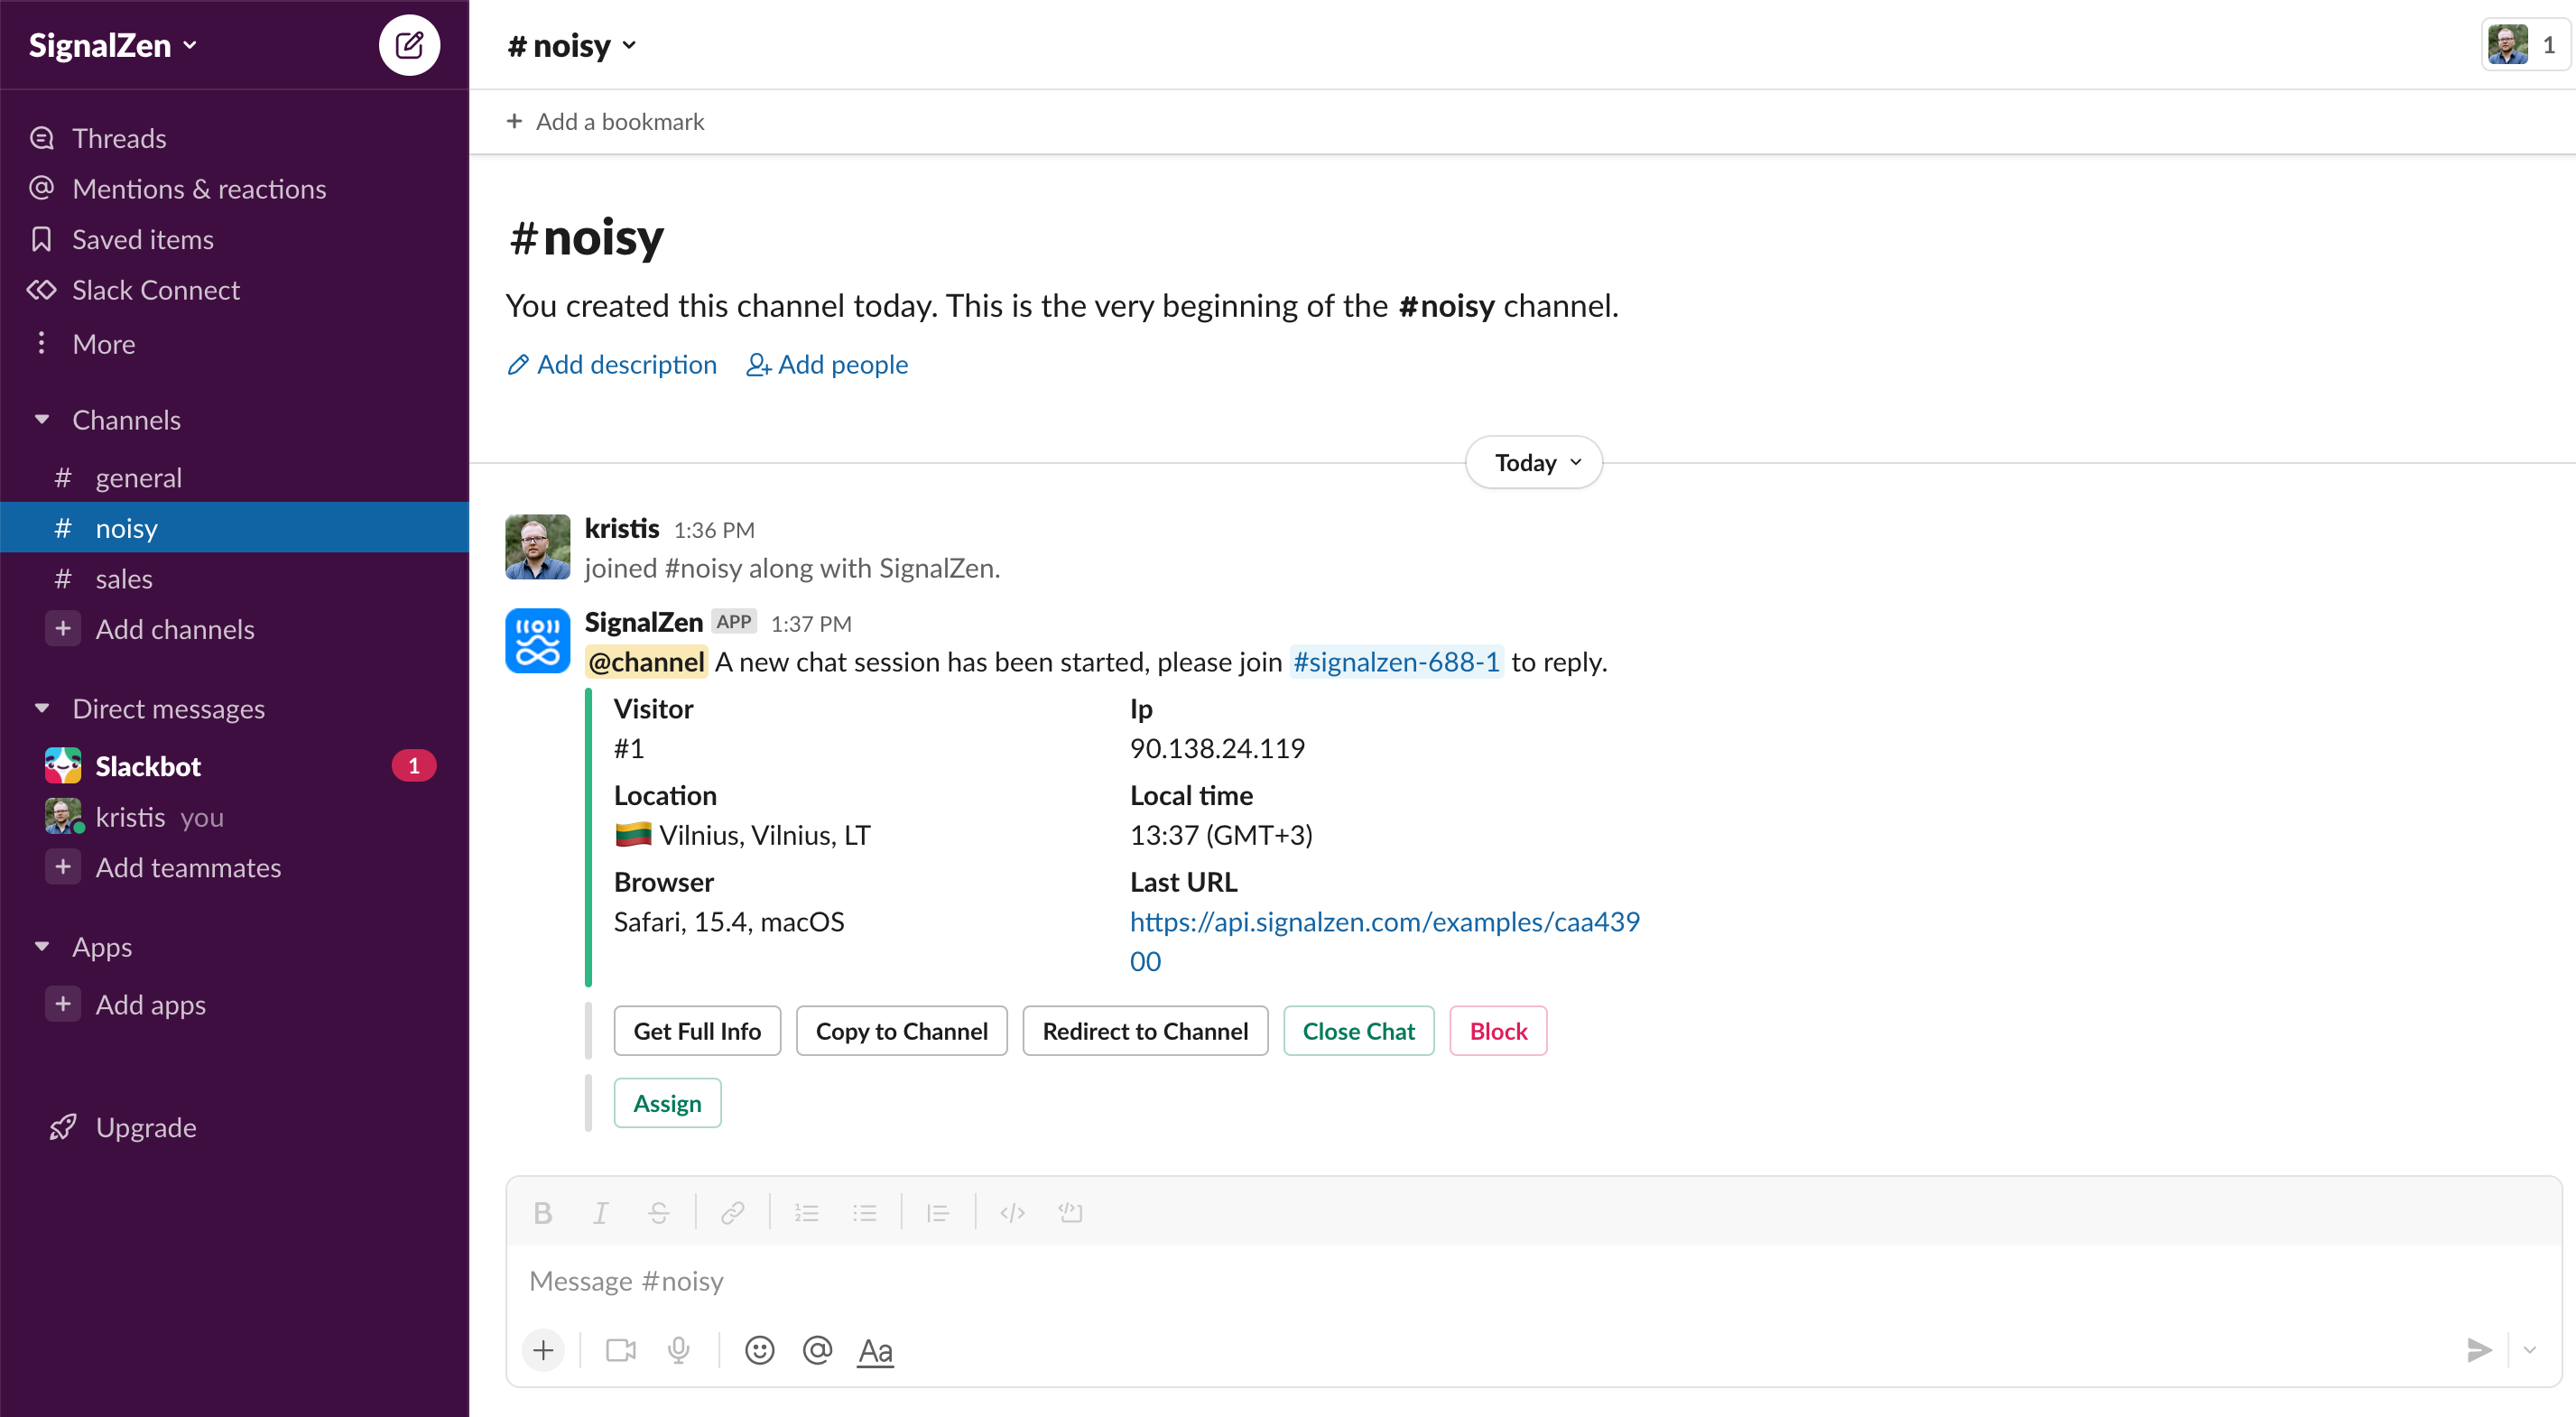Click the 1:37 PM message timestamp

pos(811,623)
